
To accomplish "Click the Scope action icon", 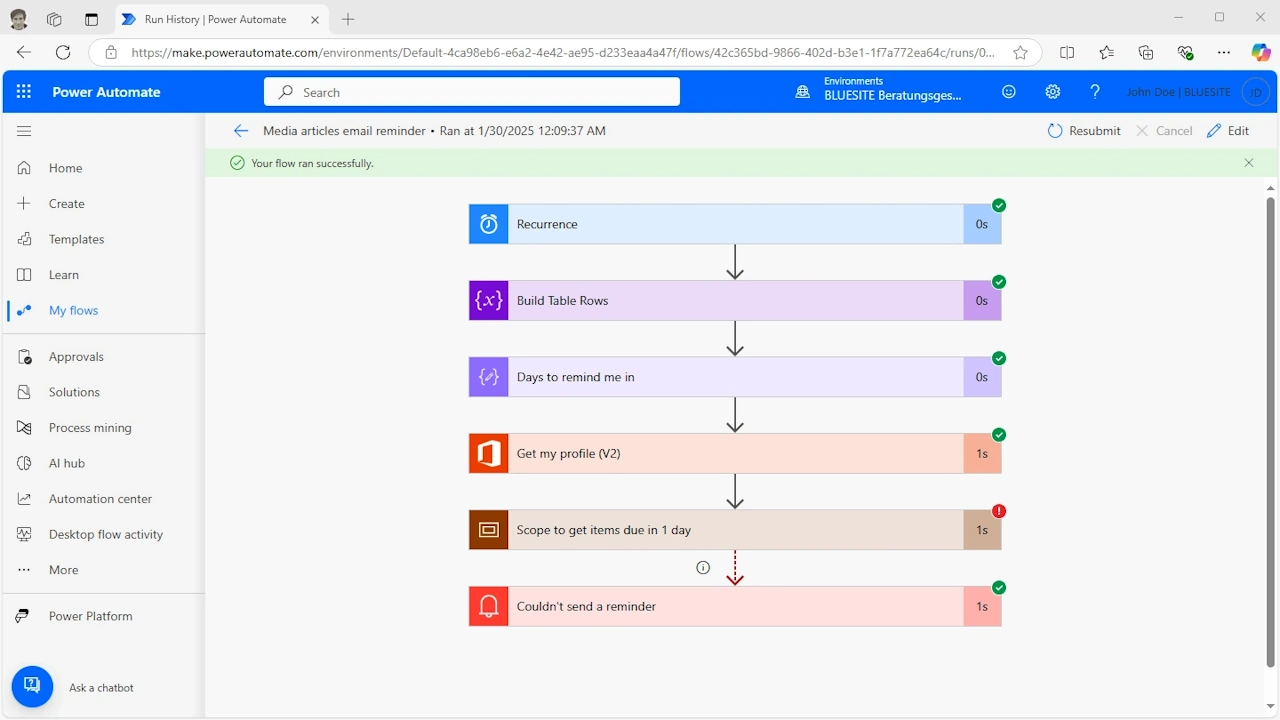I will coord(488,530).
